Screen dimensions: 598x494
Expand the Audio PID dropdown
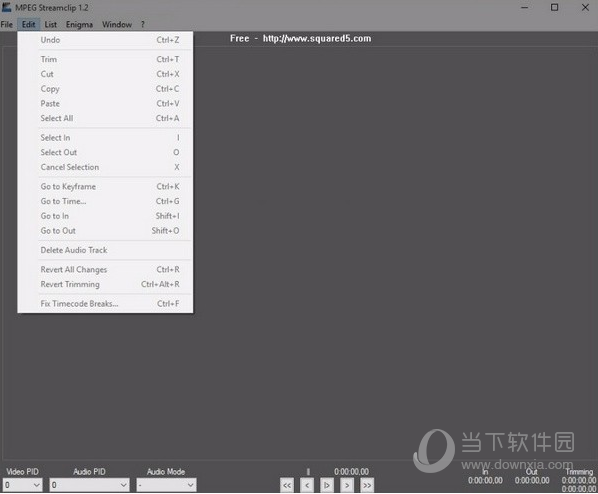tap(90, 485)
